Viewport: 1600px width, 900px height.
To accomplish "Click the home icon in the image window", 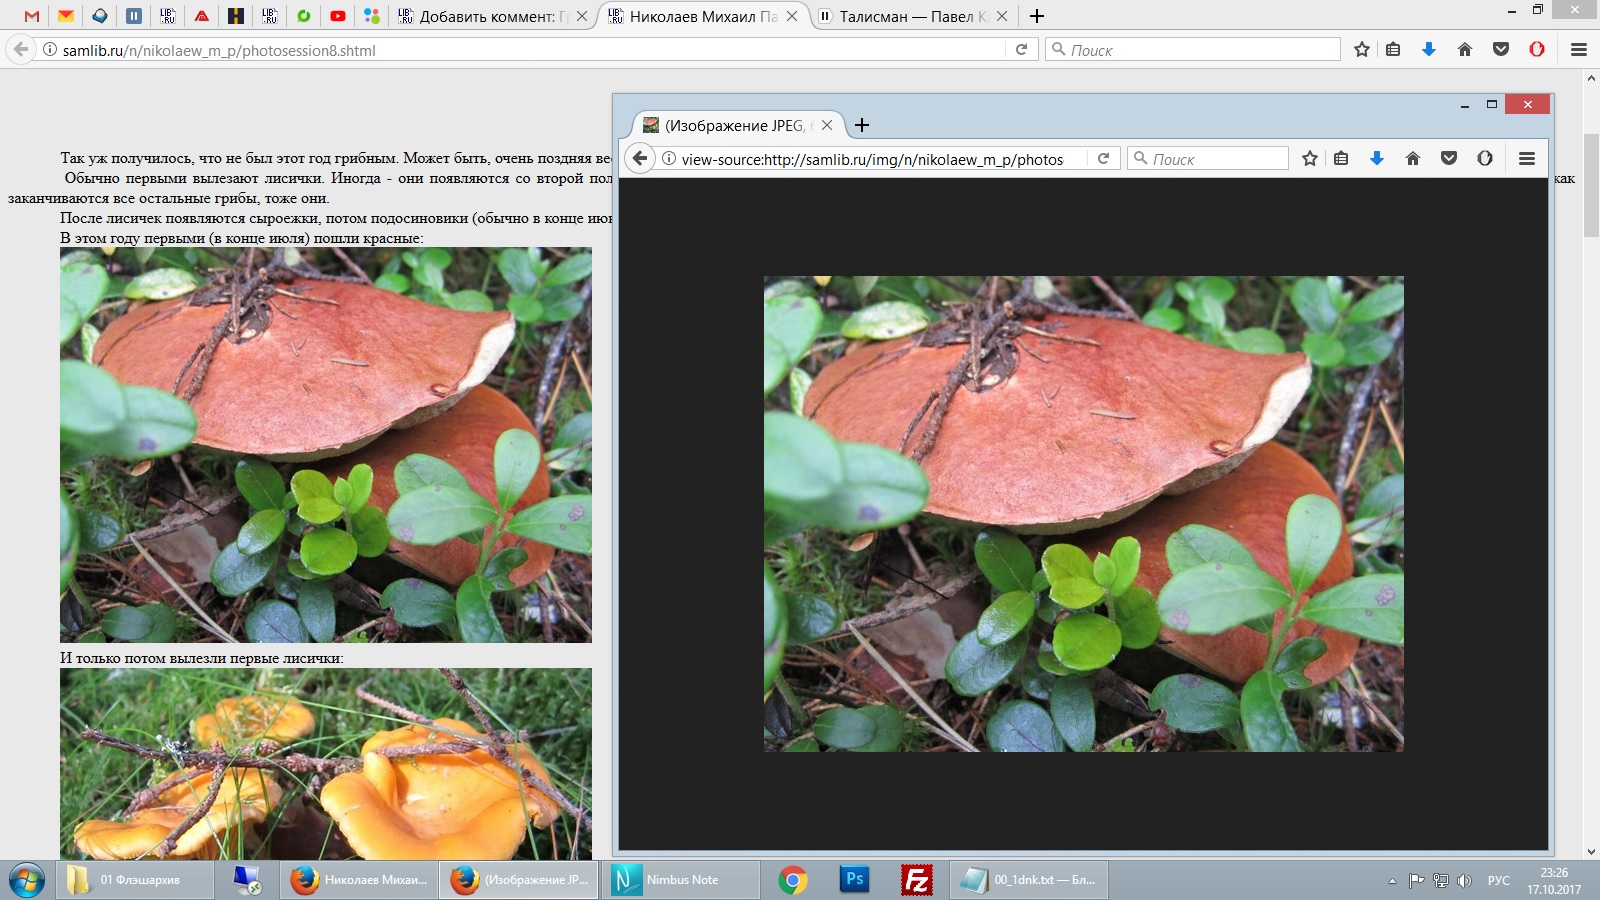I will point(1413,158).
